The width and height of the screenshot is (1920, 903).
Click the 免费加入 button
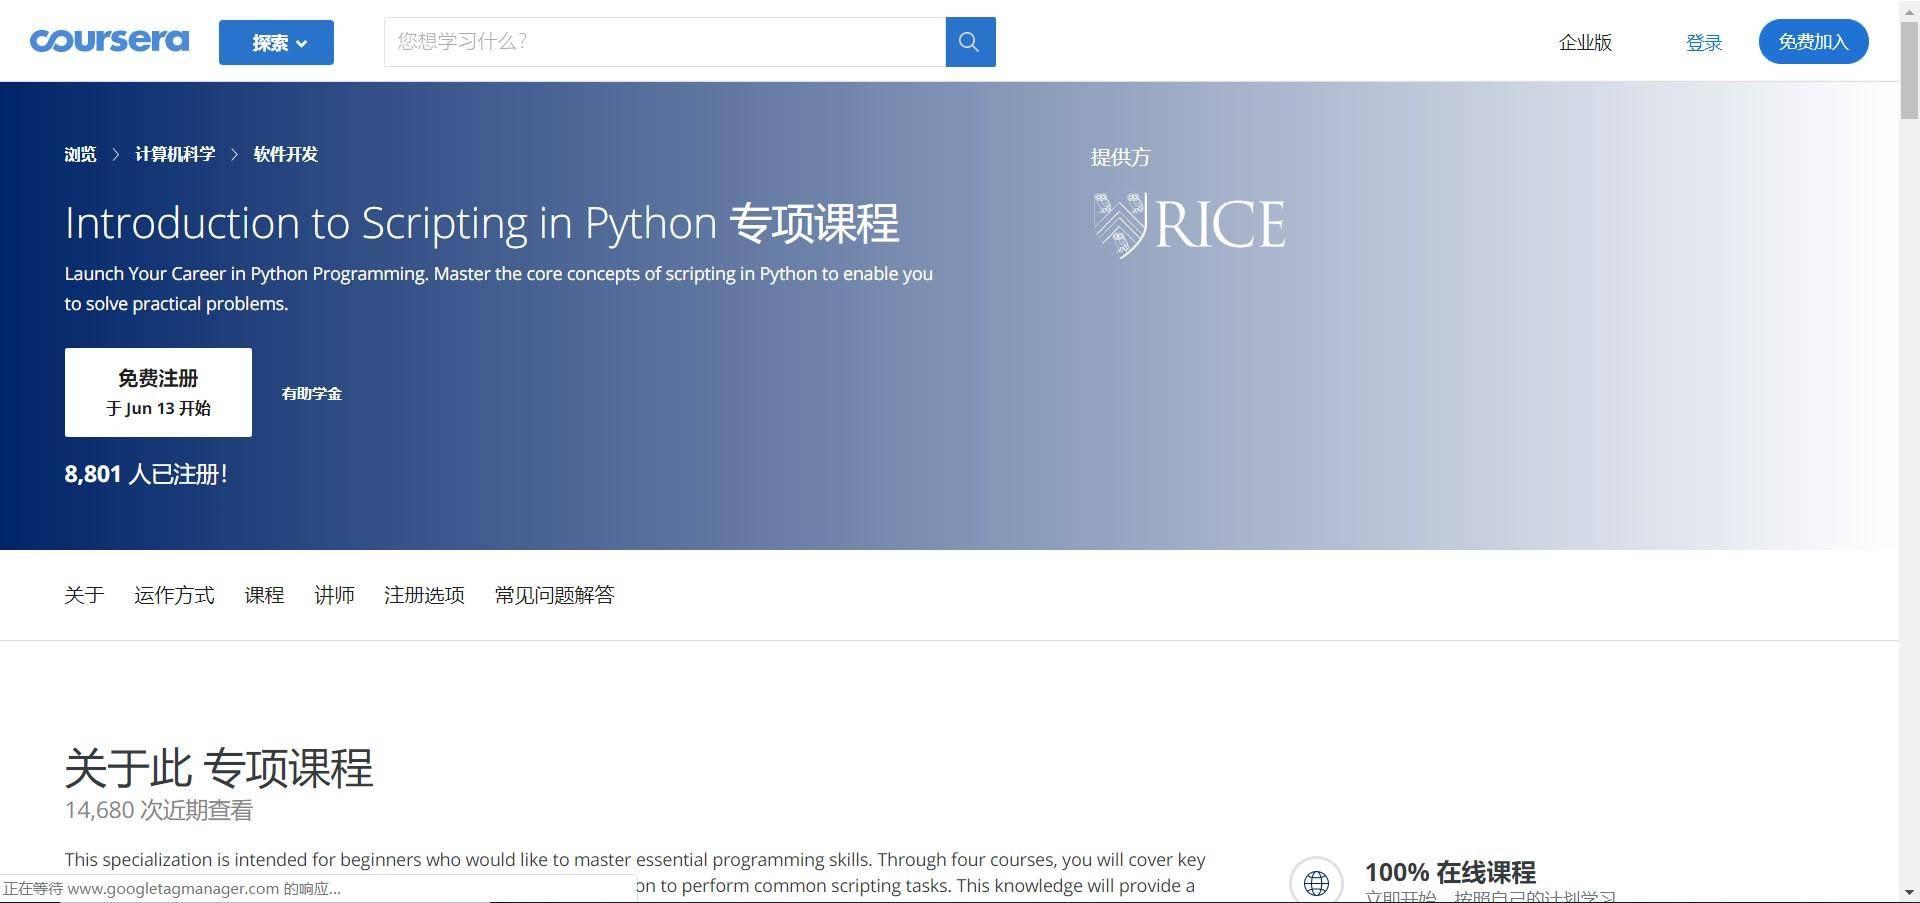click(1812, 41)
